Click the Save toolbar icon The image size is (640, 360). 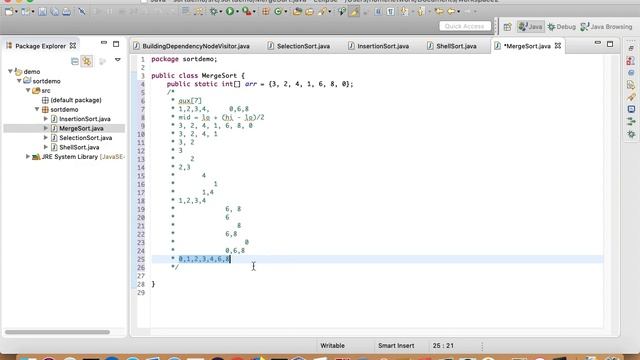pyautogui.click(x=42, y=11)
